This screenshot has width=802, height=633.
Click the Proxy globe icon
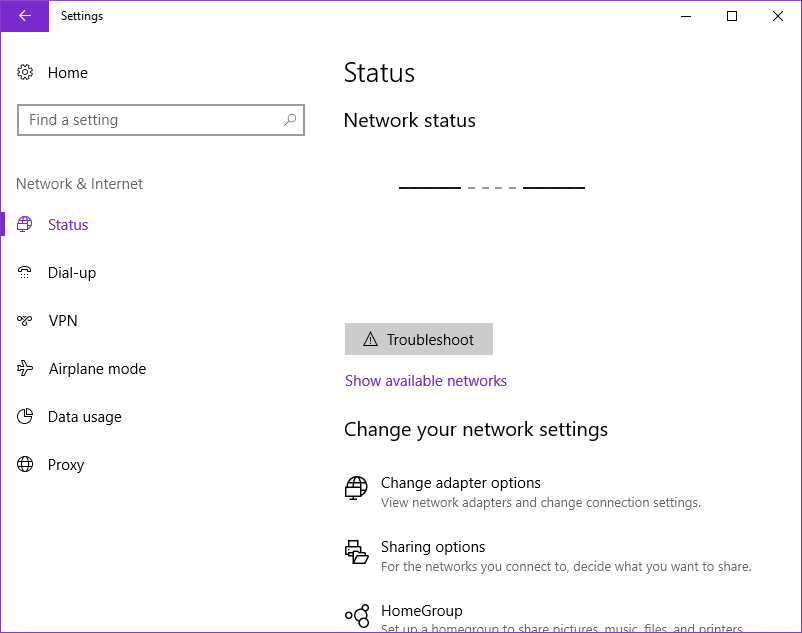tap(25, 464)
